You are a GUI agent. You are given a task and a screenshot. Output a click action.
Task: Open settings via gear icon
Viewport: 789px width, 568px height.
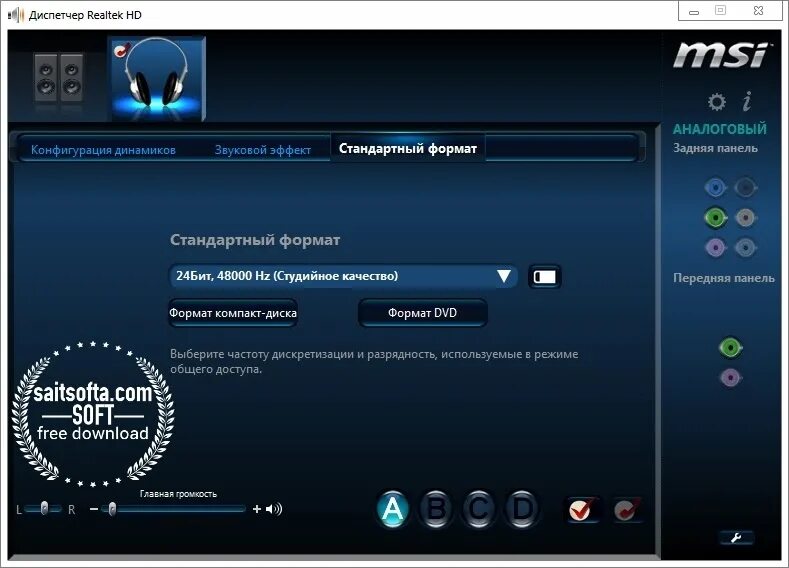pyautogui.click(x=717, y=102)
